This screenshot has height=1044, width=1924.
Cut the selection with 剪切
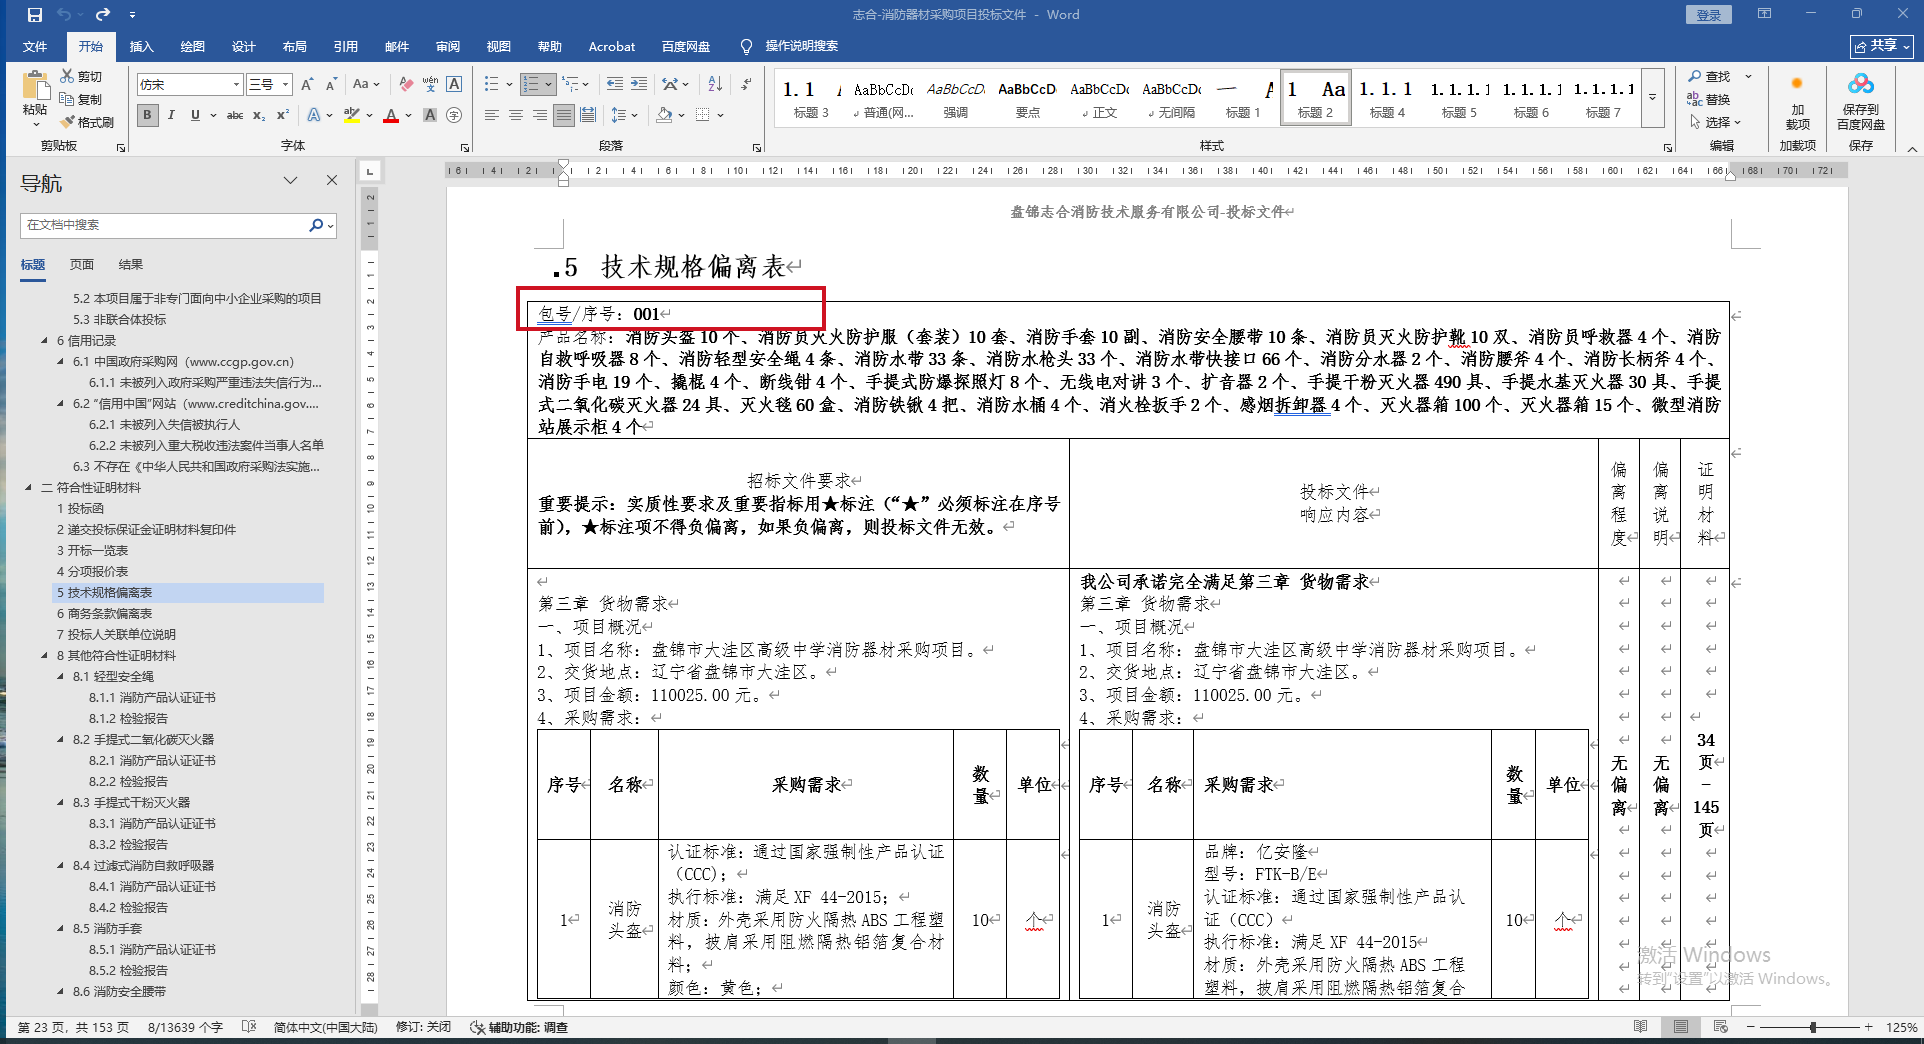coord(81,76)
